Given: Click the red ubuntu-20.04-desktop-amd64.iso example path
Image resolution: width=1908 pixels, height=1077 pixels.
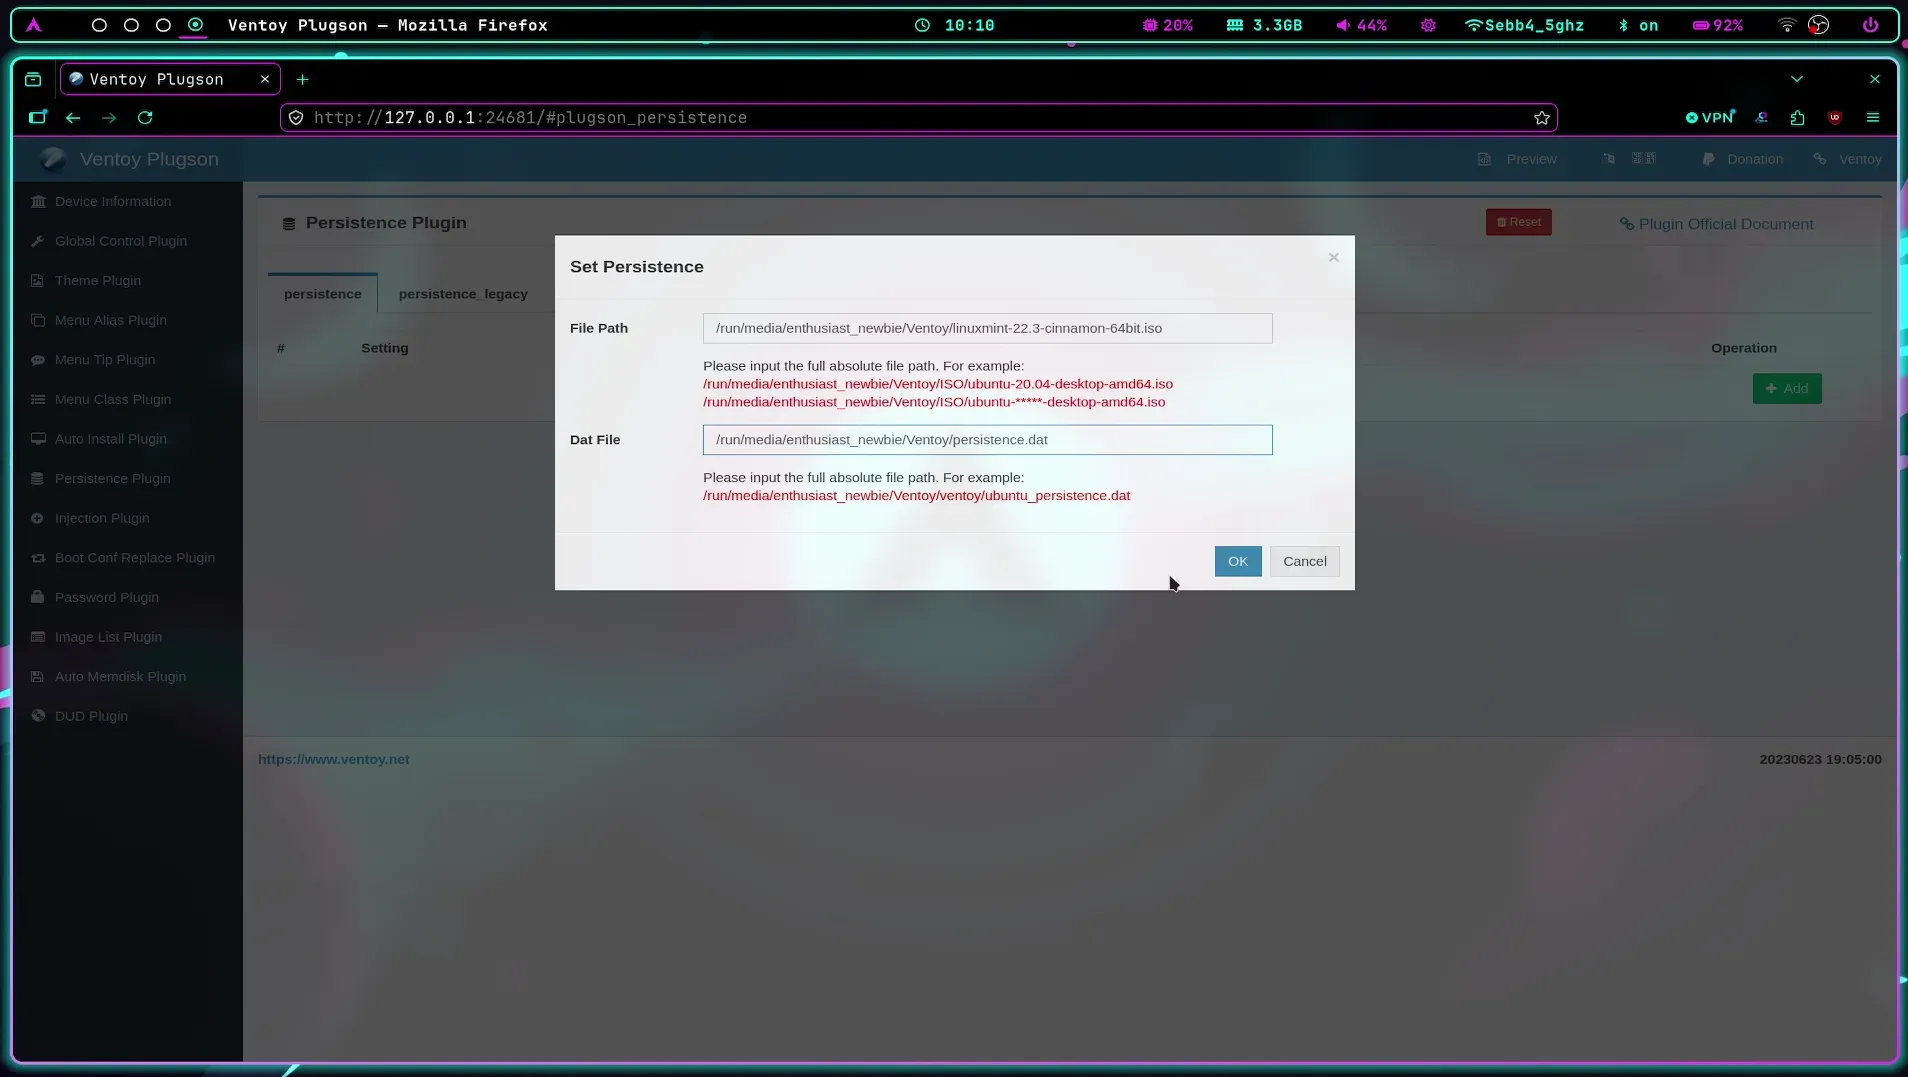Looking at the screenshot, I should [938, 384].
